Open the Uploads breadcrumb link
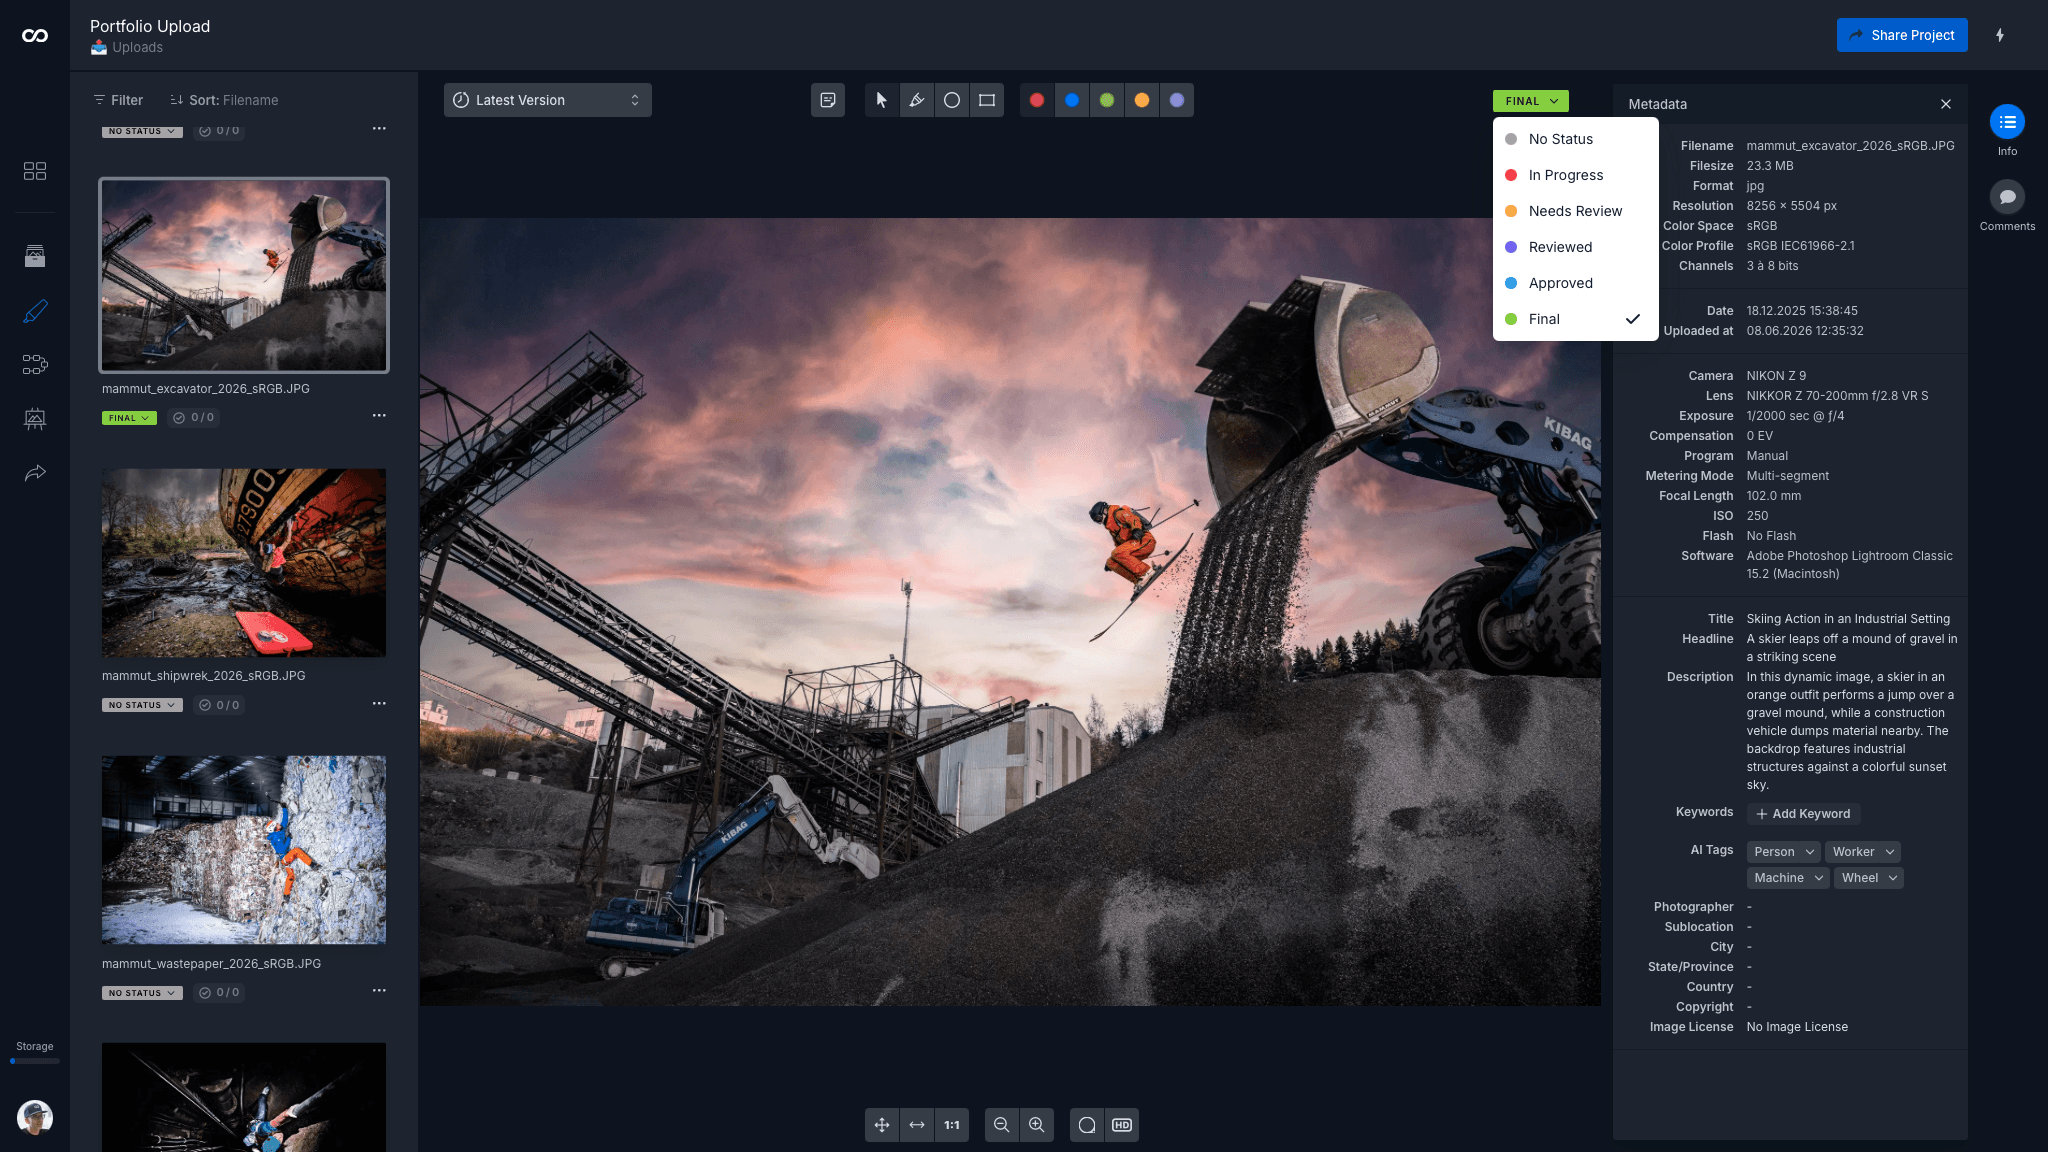Viewport: 2048px width, 1152px height. (x=137, y=47)
